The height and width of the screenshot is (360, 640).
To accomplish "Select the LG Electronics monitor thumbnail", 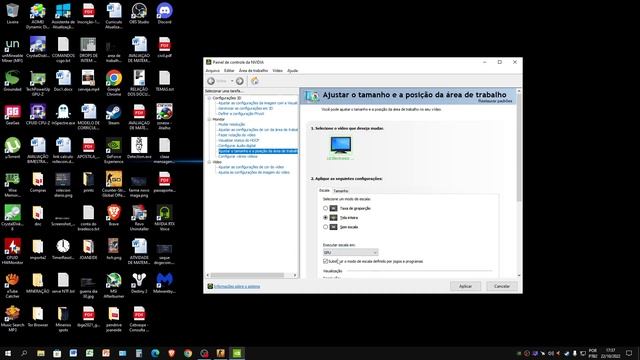I will [340, 148].
